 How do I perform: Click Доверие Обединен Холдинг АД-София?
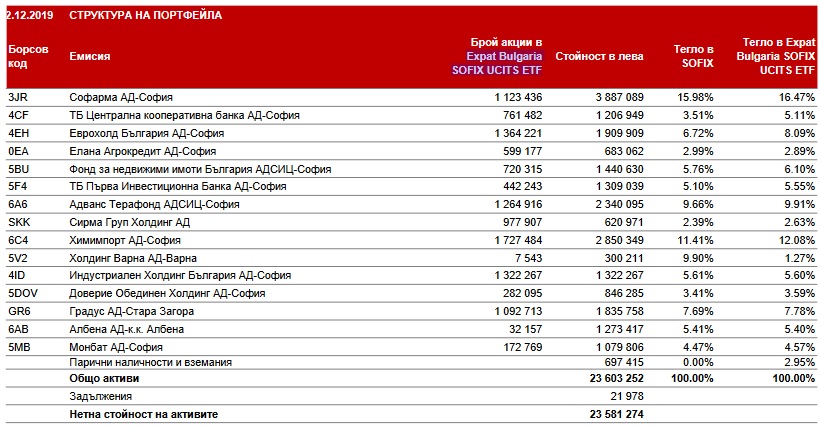(x=167, y=293)
